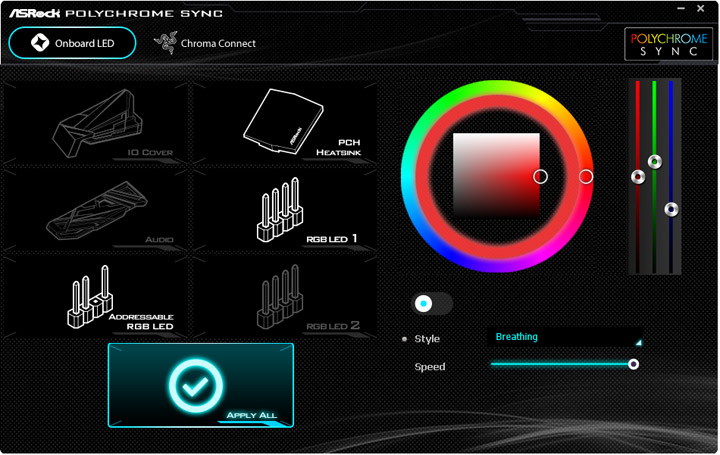The height and width of the screenshot is (455, 720).
Task: Click the Style label bullet
Action: (x=404, y=339)
